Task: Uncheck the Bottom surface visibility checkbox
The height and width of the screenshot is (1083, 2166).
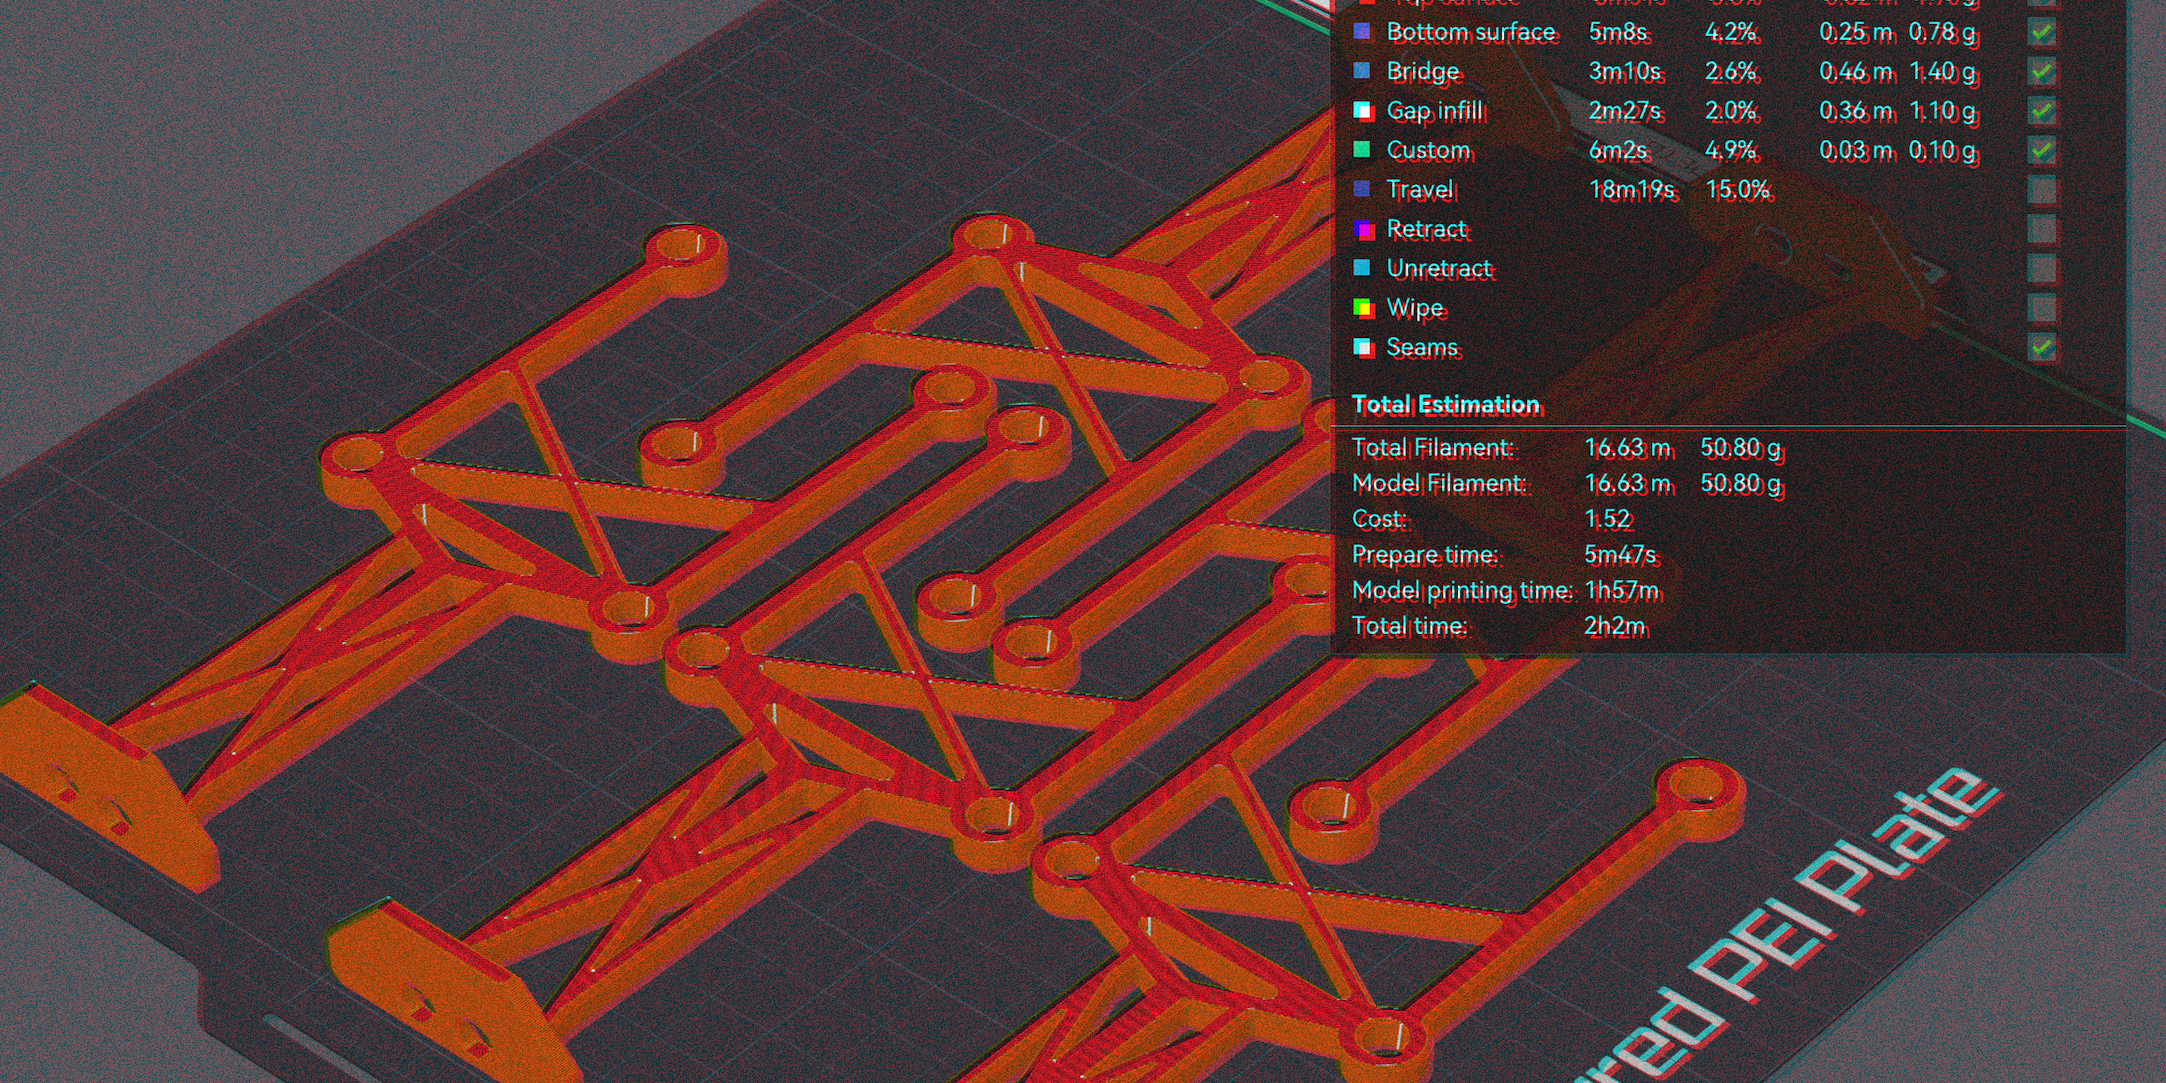Action: click(x=2041, y=32)
